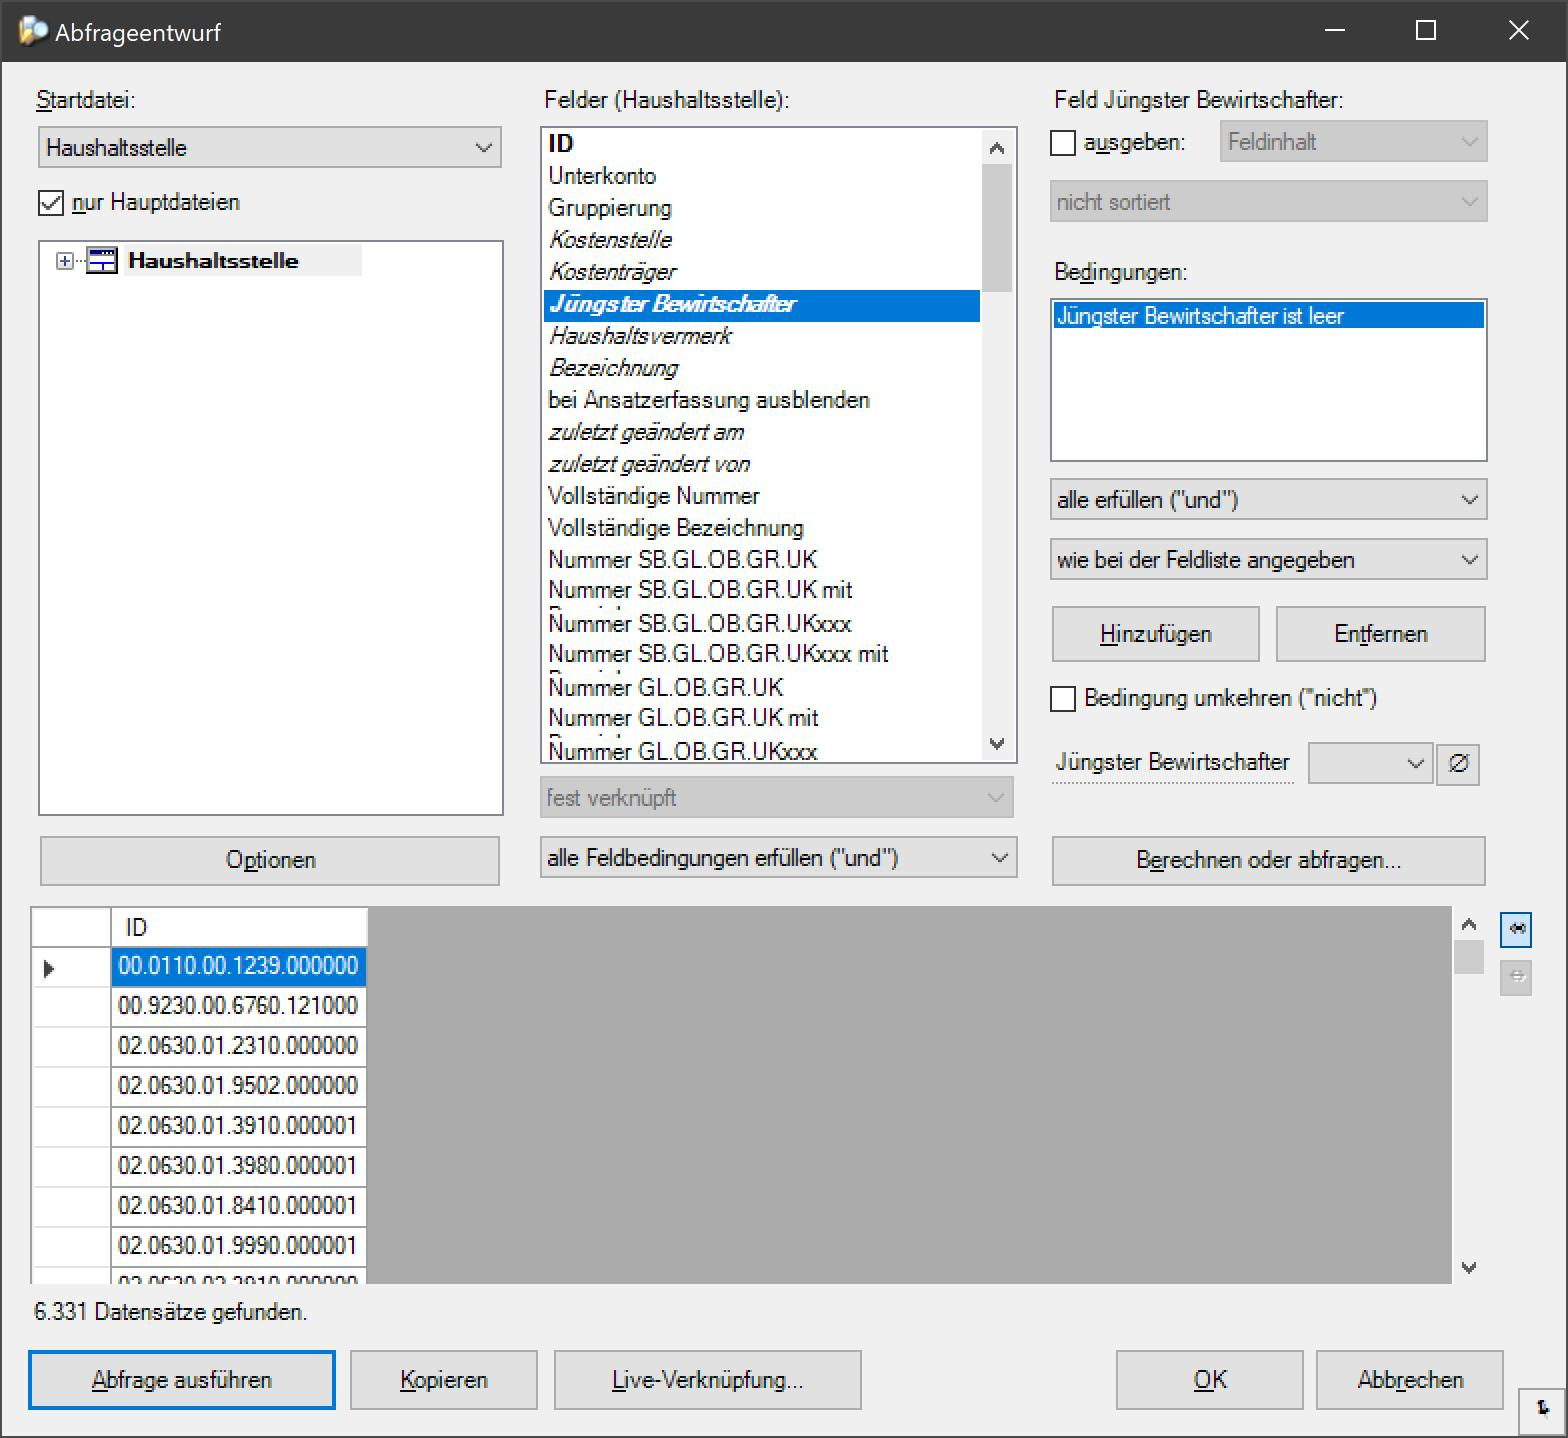Select result row 02.0630.01.9990.000001
The image size is (1568, 1438).
pos(239,1246)
